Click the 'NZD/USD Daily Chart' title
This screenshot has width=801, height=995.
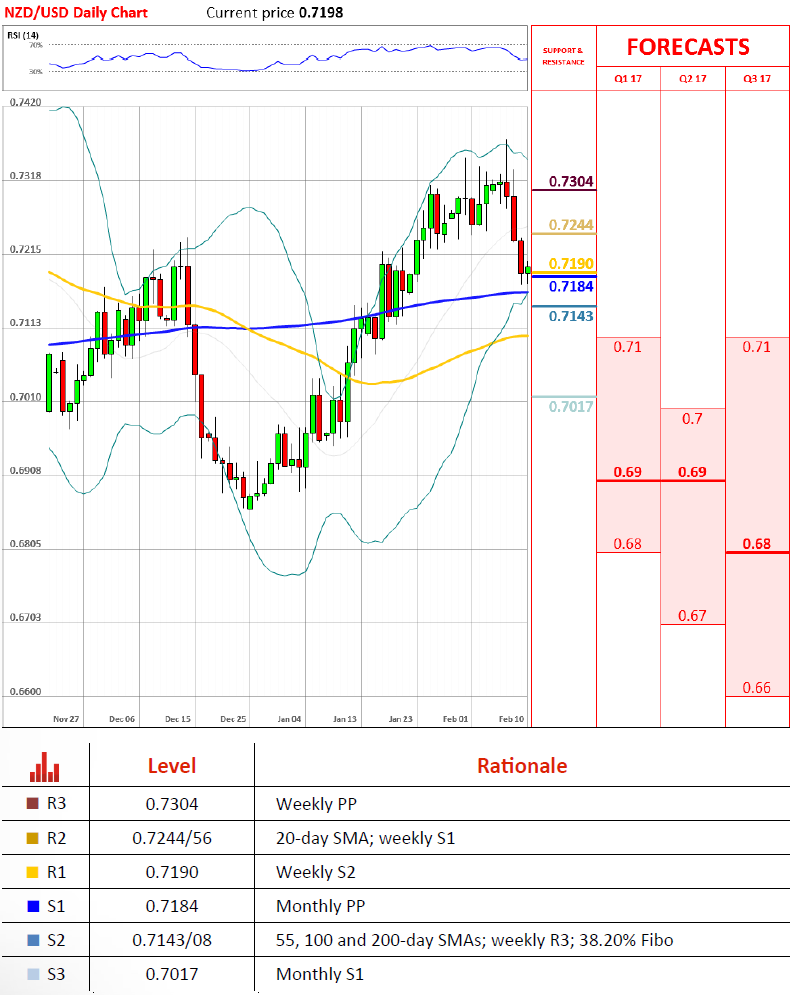[x=76, y=13]
